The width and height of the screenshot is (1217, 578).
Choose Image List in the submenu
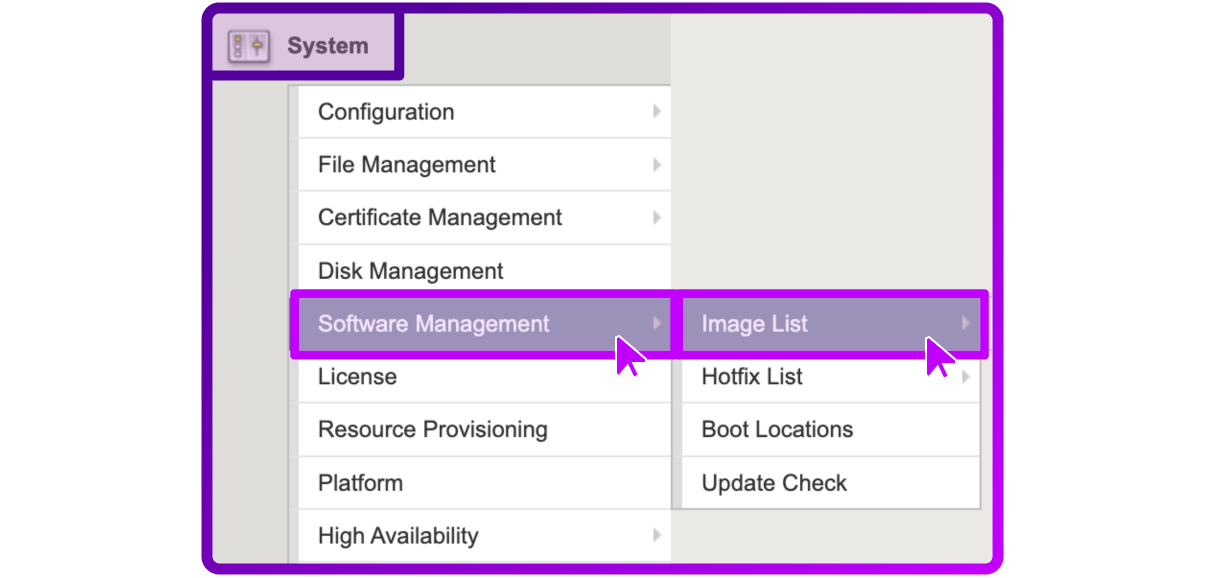831,324
